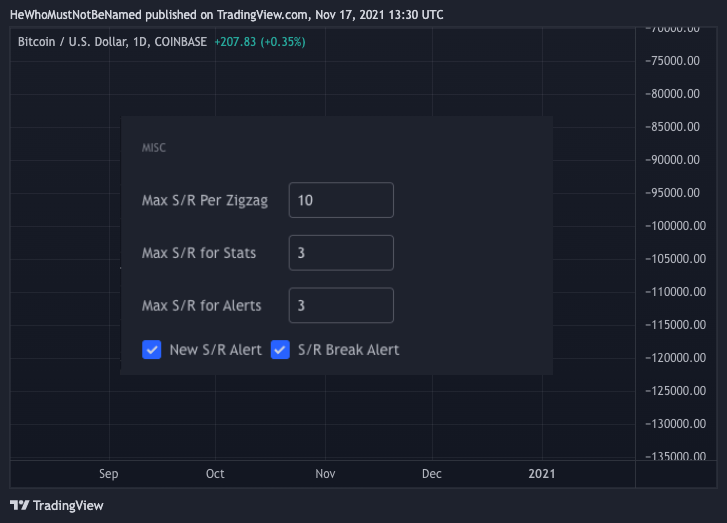The image size is (727, 523).
Task: Toggle the New S/R Alert checkbox
Action: click(152, 350)
